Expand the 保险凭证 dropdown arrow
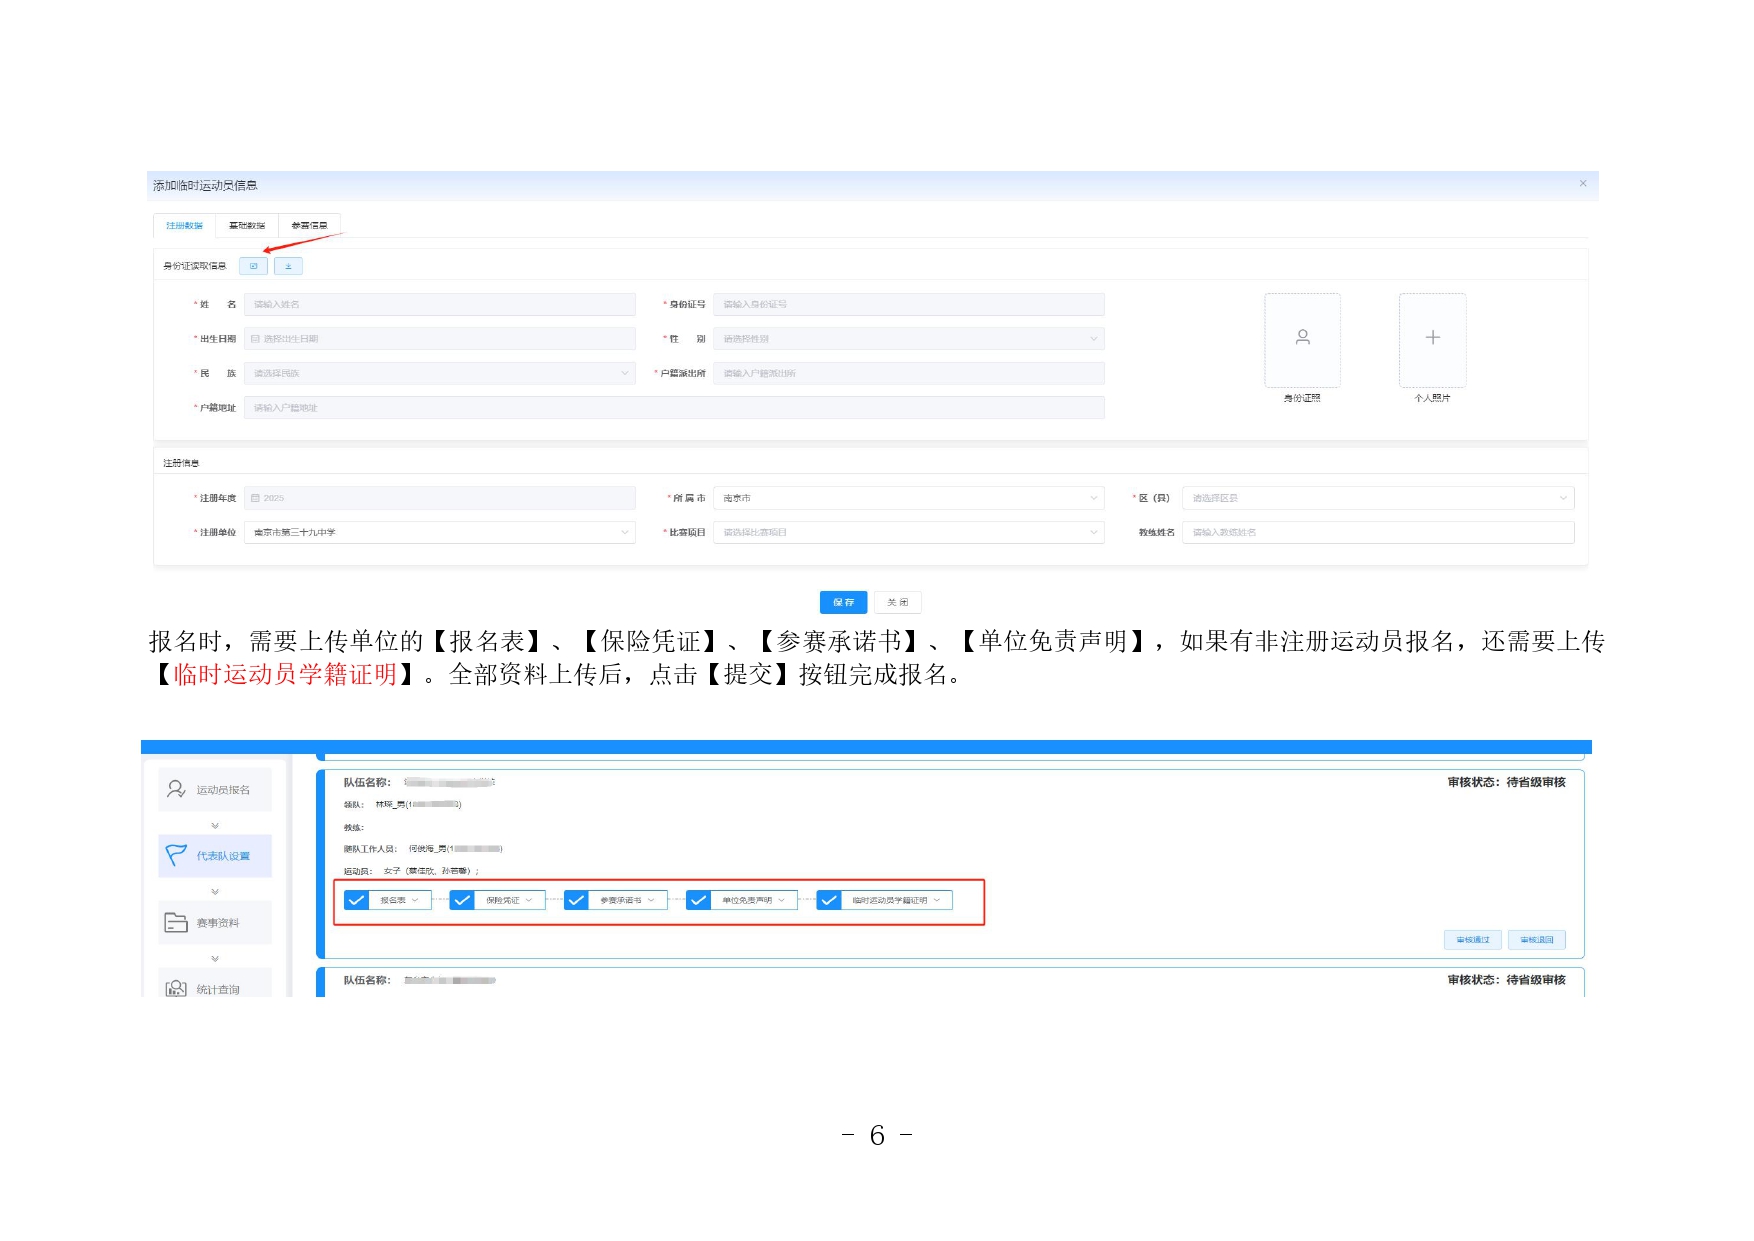This screenshot has width=1754, height=1241. pyautogui.click(x=529, y=900)
